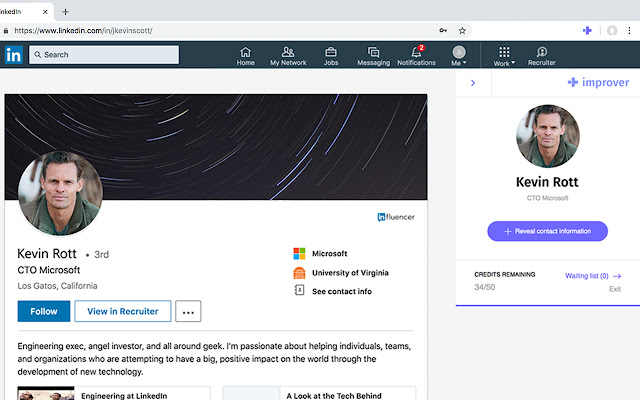This screenshot has width=640, height=400.
Task: Open the Recruiter icon
Action: click(x=542, y=56)
